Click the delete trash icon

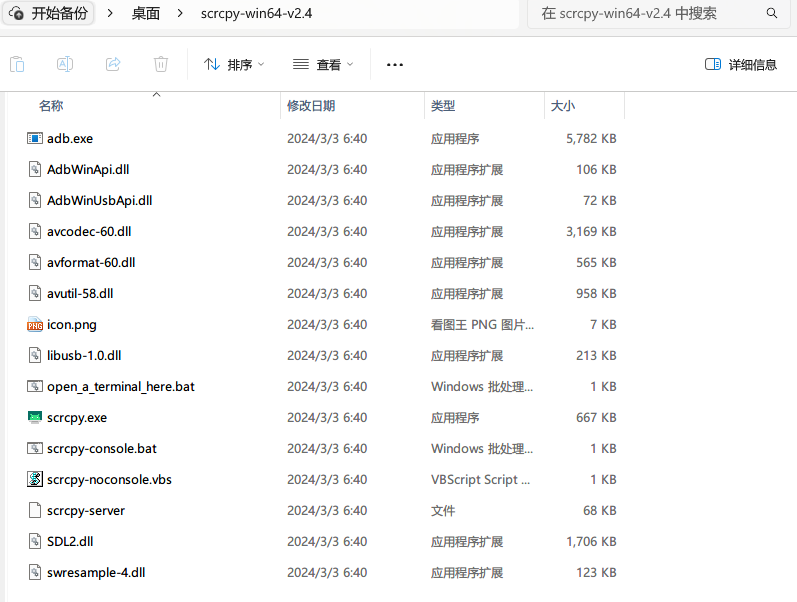[161, 64]
